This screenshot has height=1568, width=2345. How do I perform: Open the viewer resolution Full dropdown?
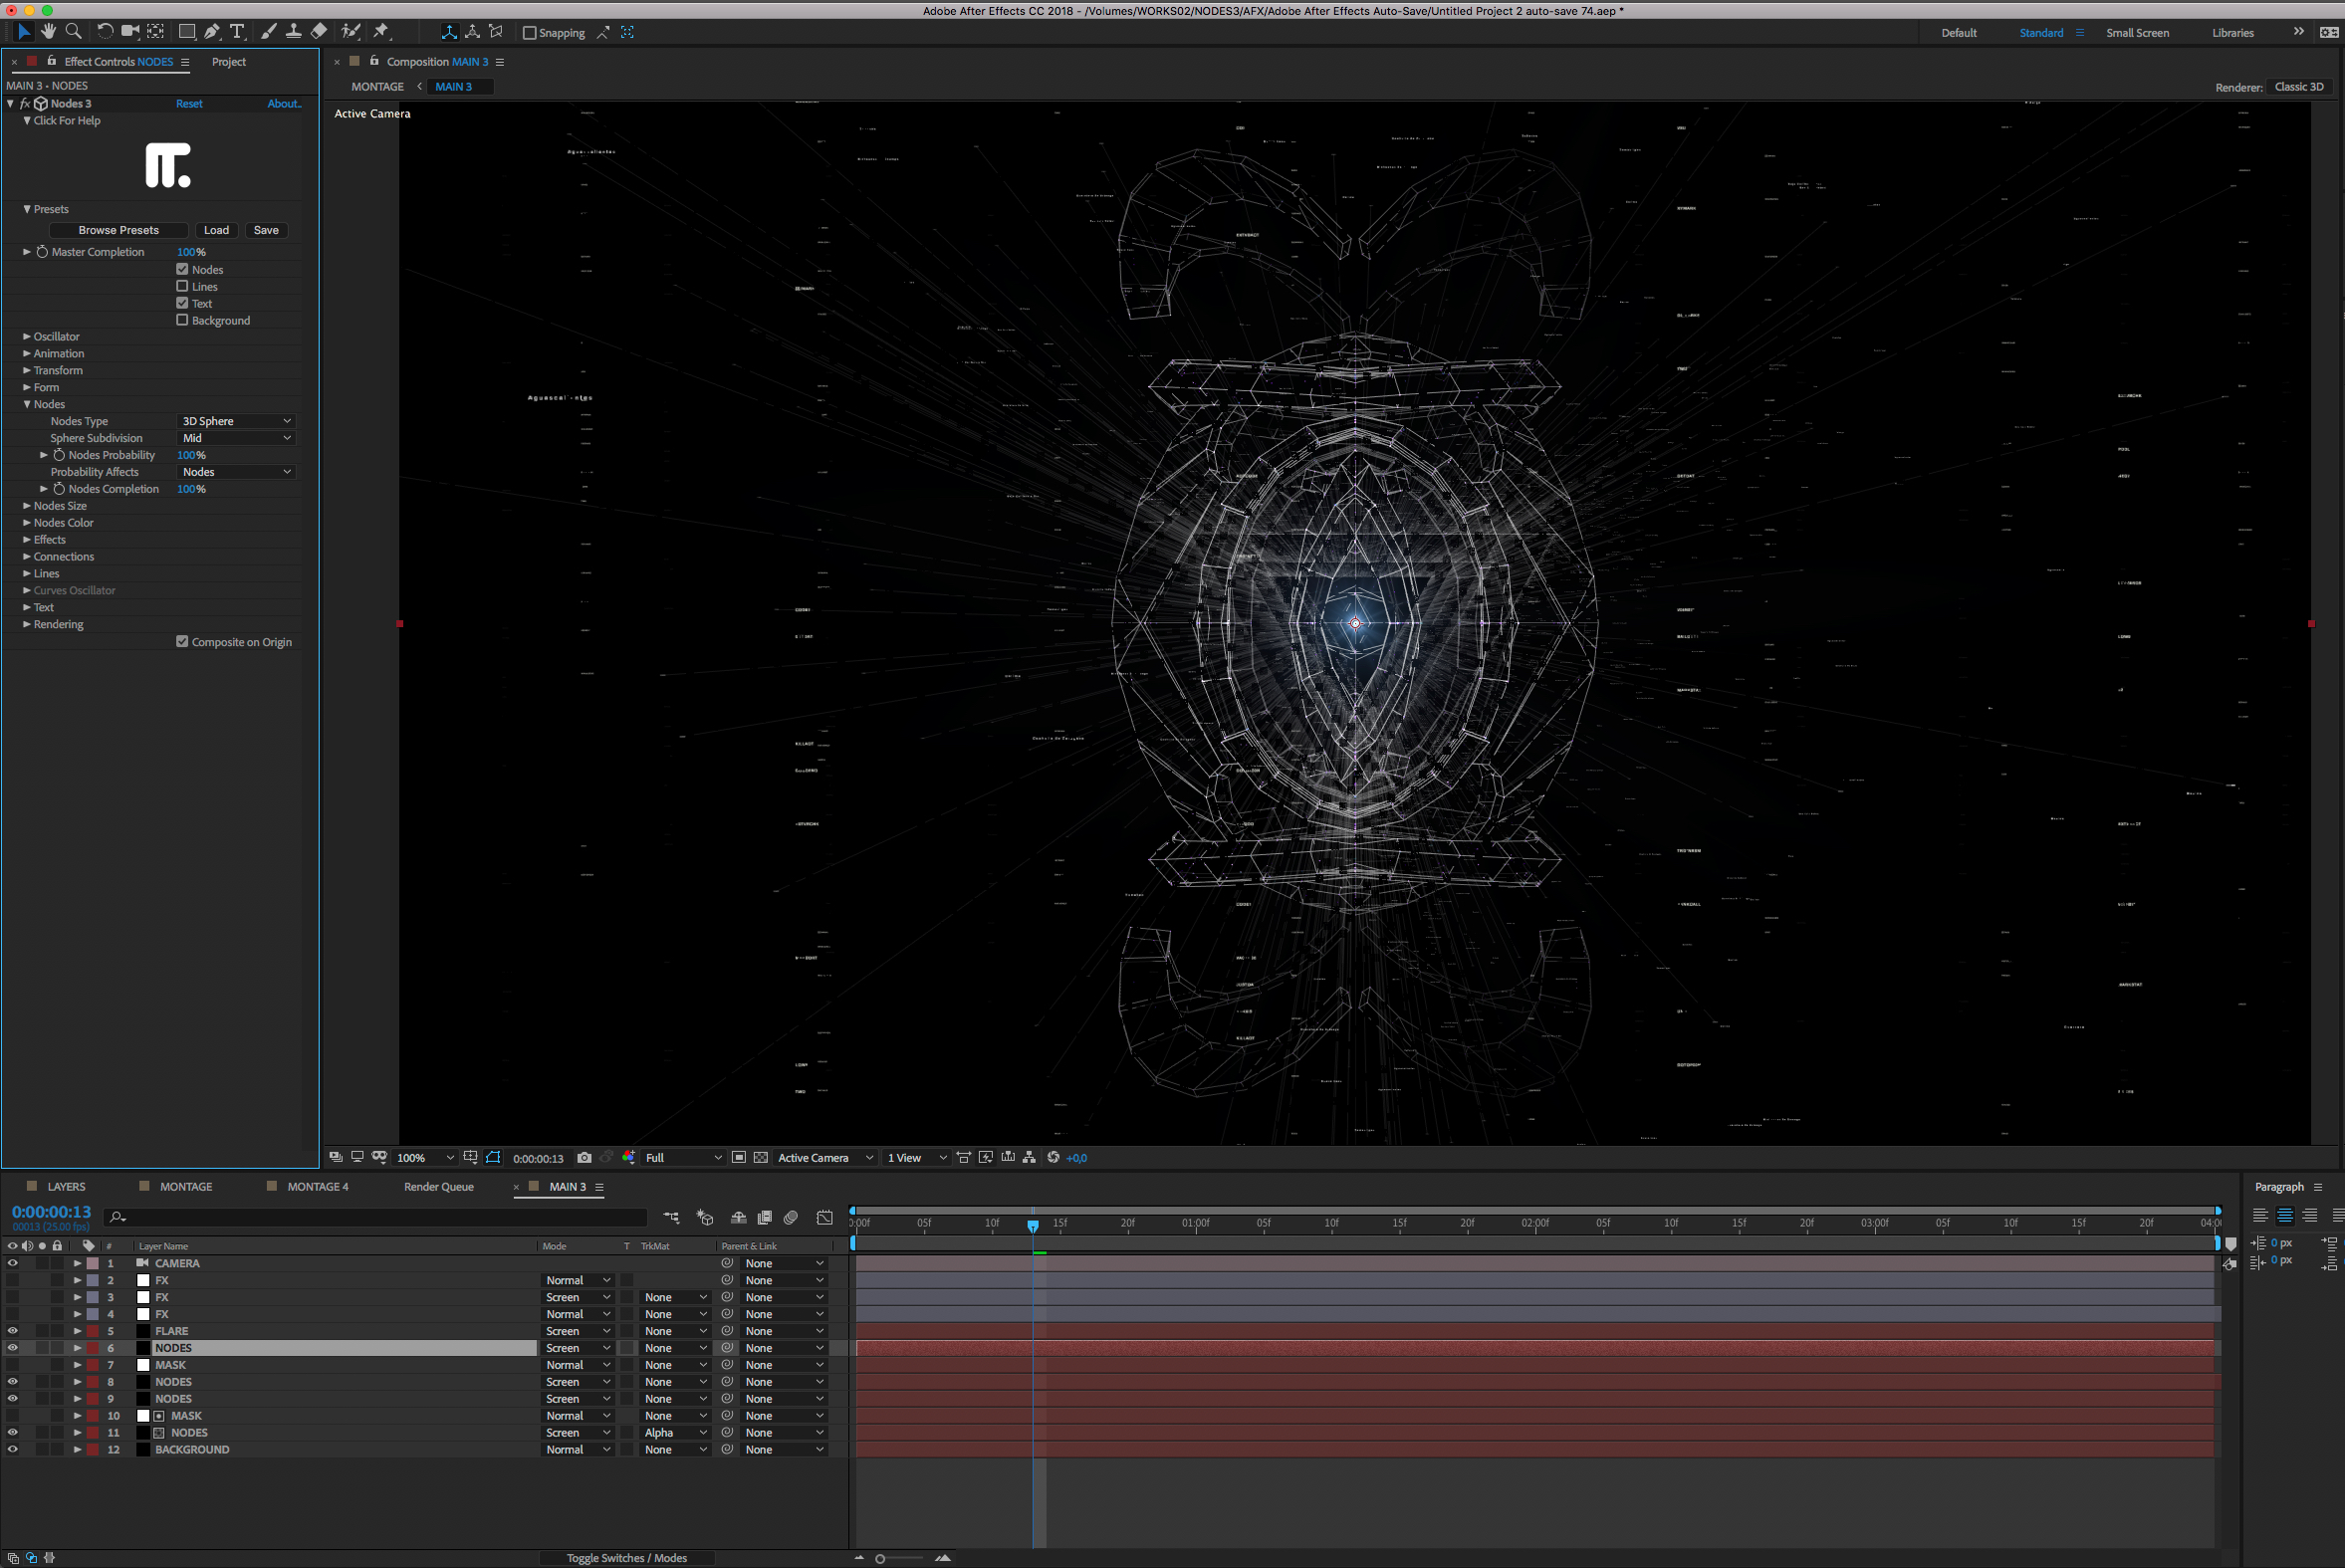point(683,1157)
